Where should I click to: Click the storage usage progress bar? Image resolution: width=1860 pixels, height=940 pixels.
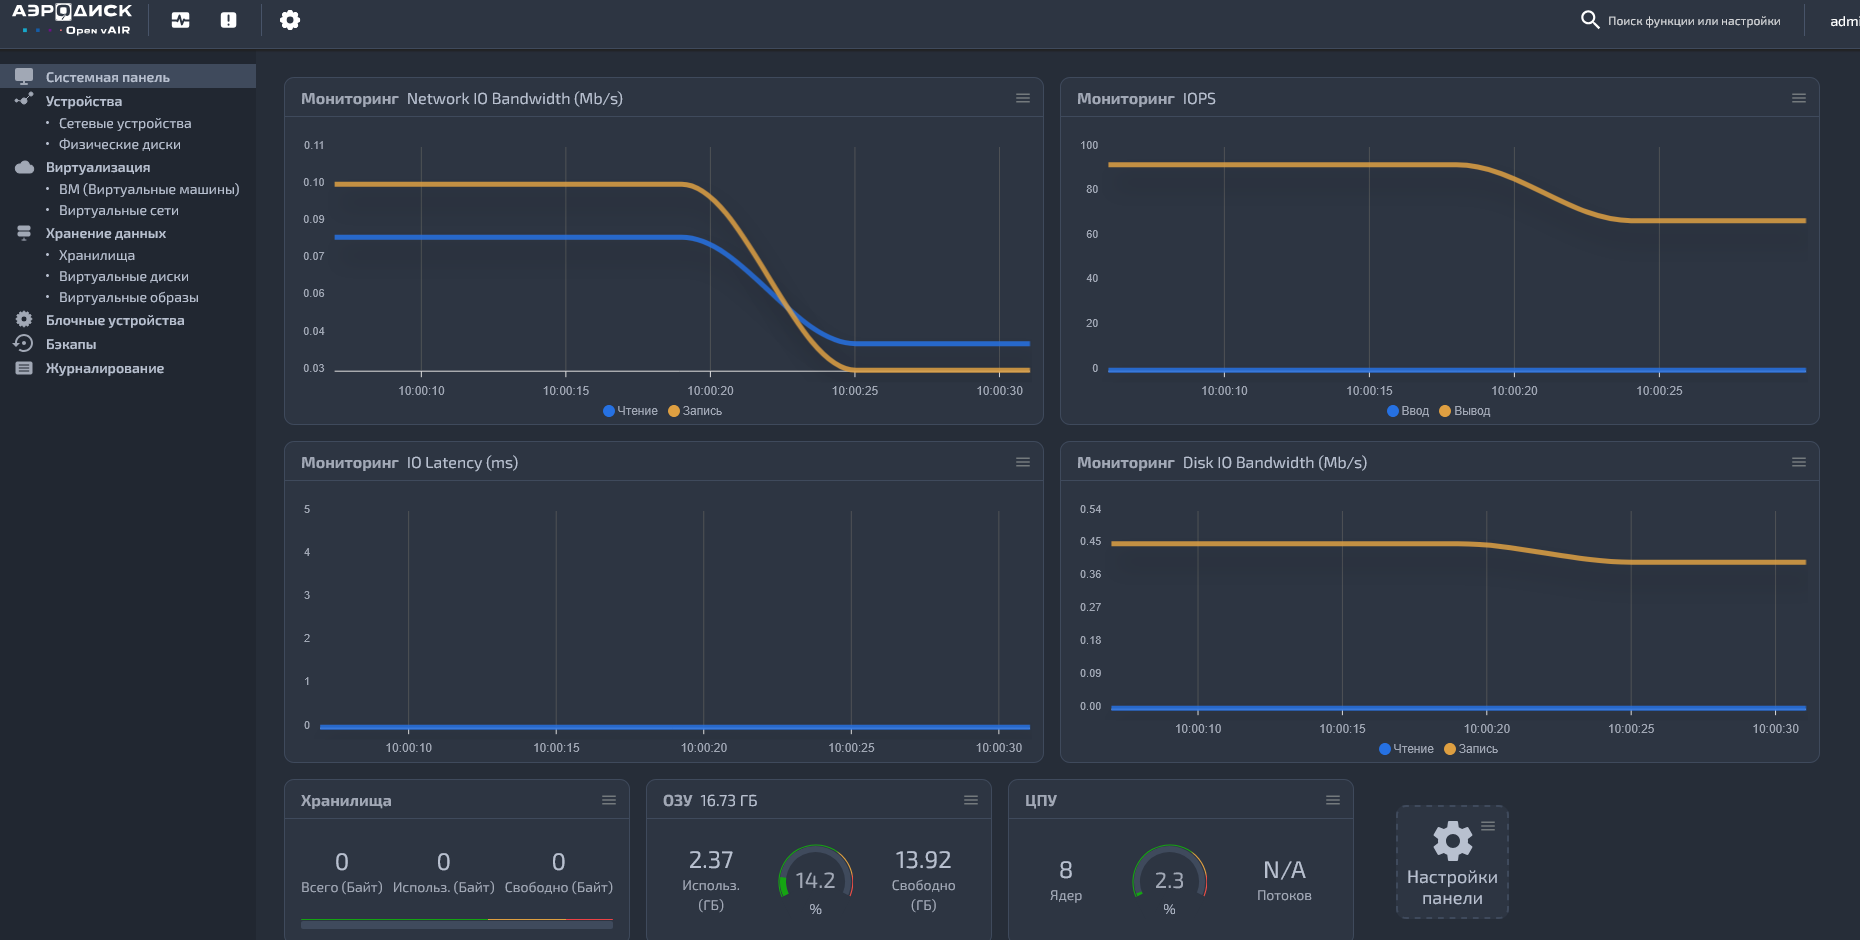456,924
